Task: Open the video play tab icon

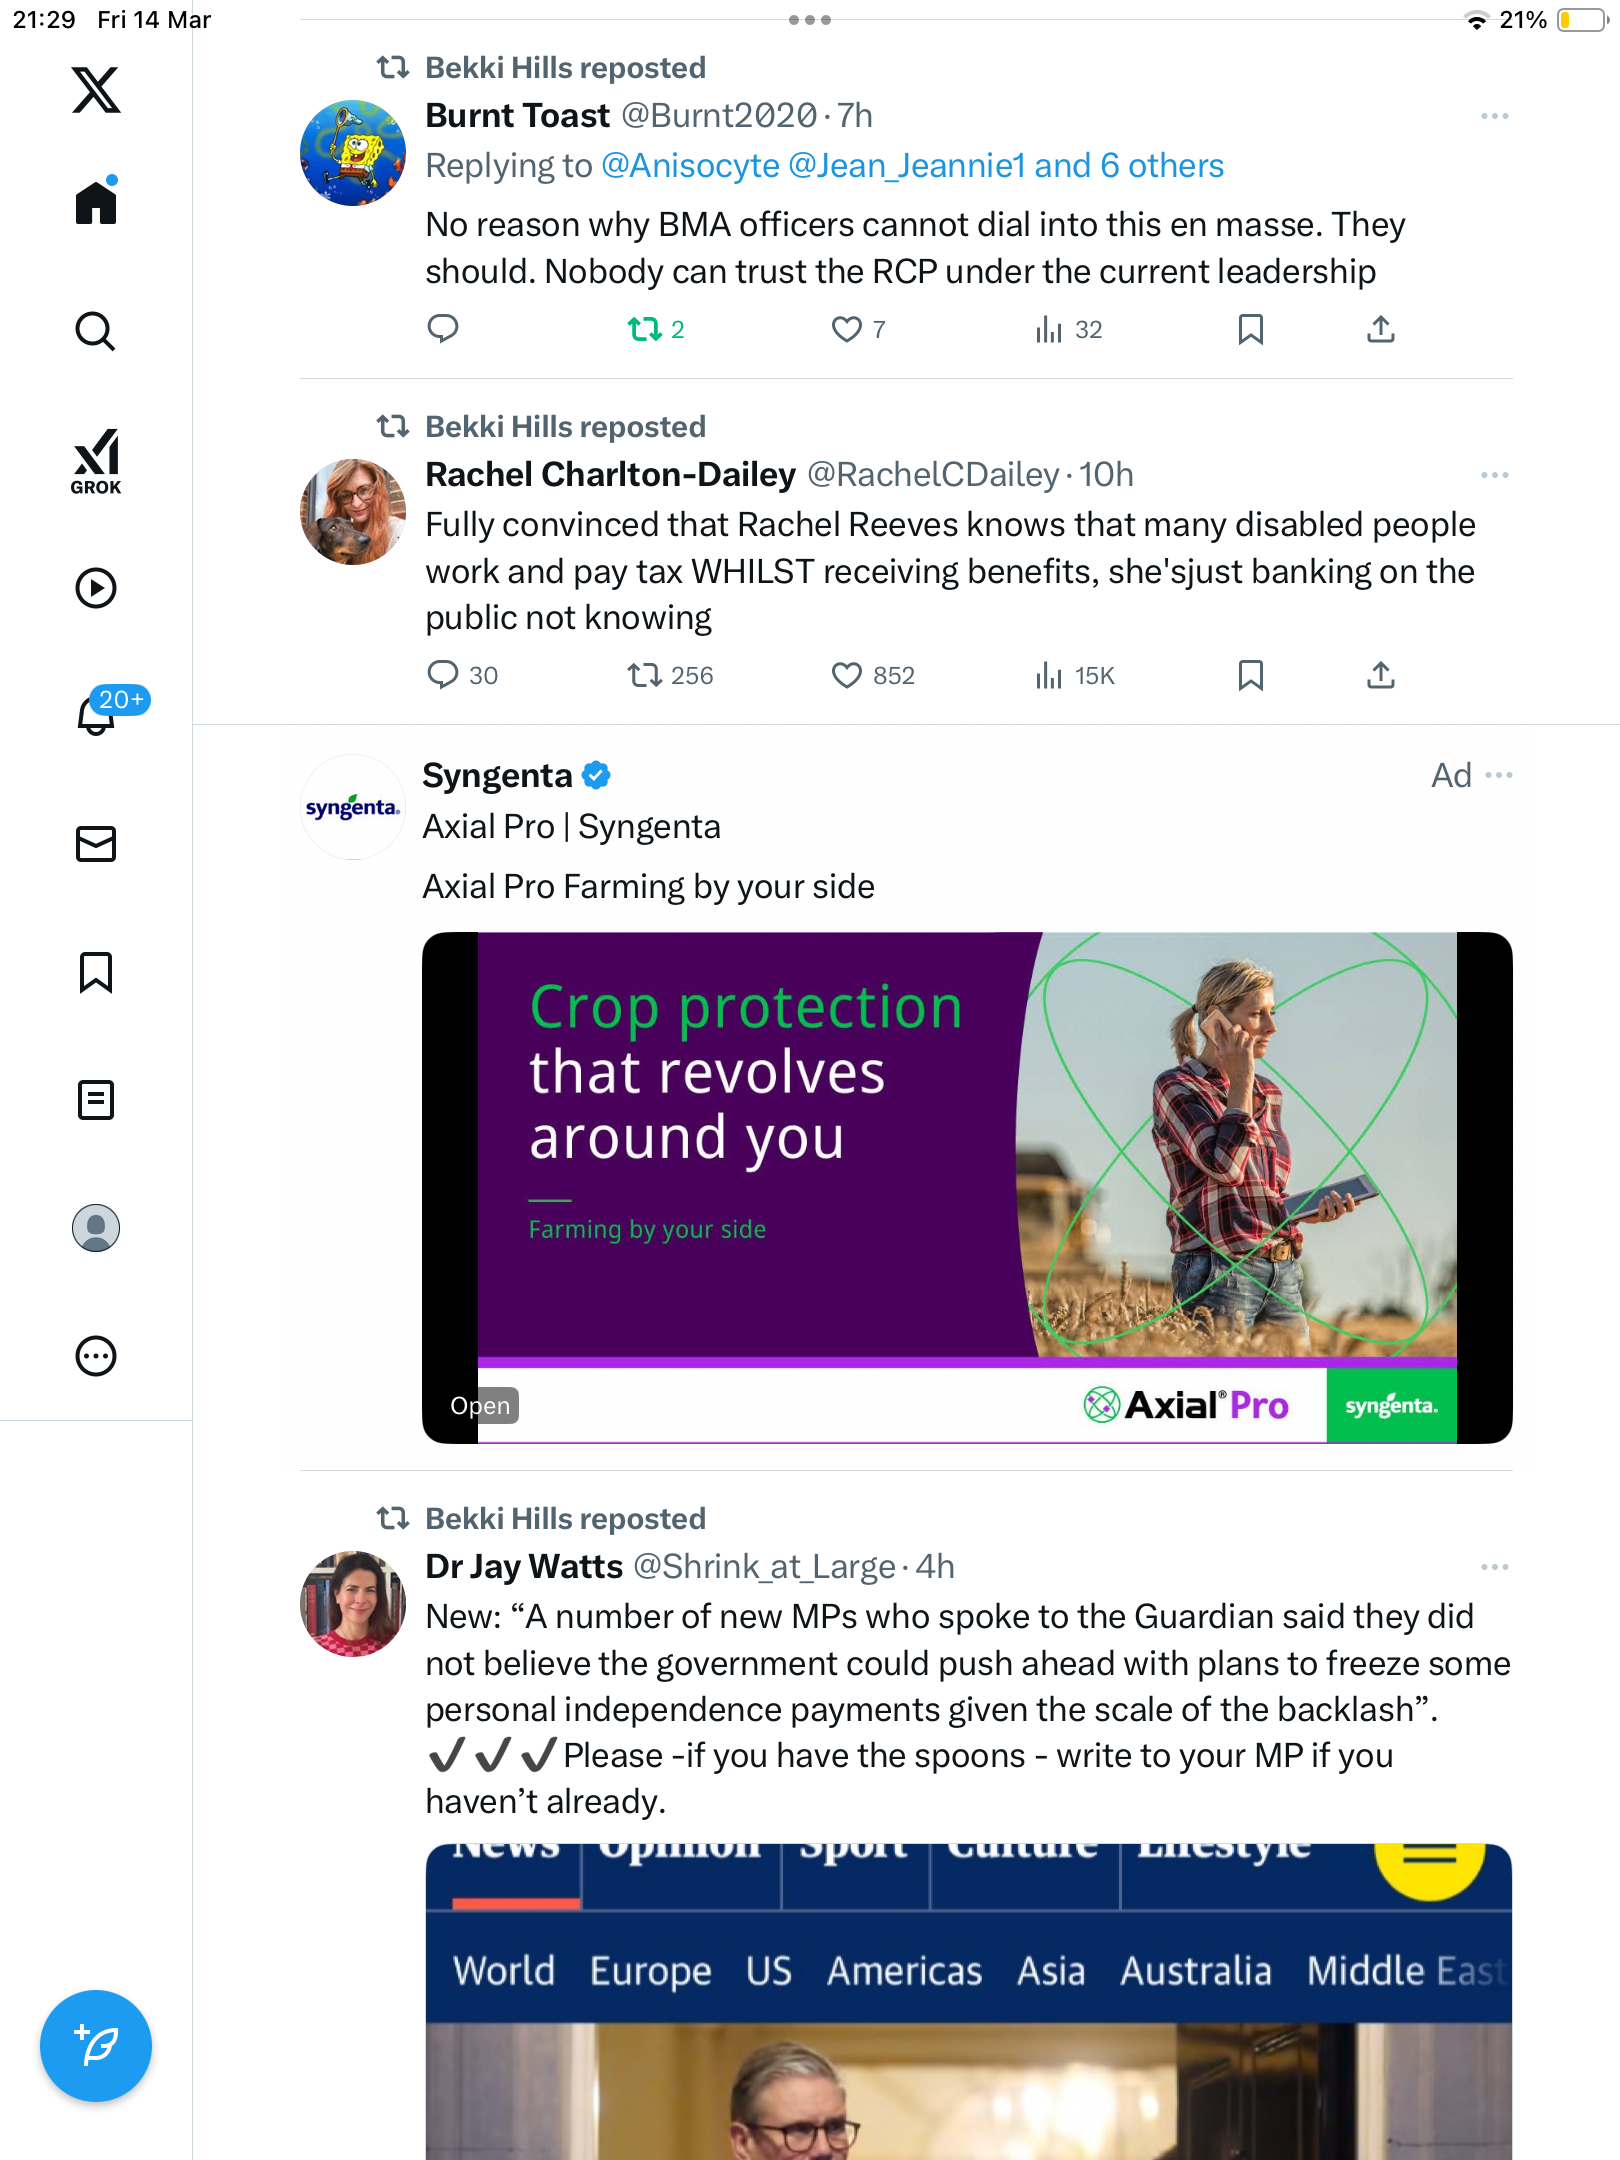Action: tap(96, 588)
